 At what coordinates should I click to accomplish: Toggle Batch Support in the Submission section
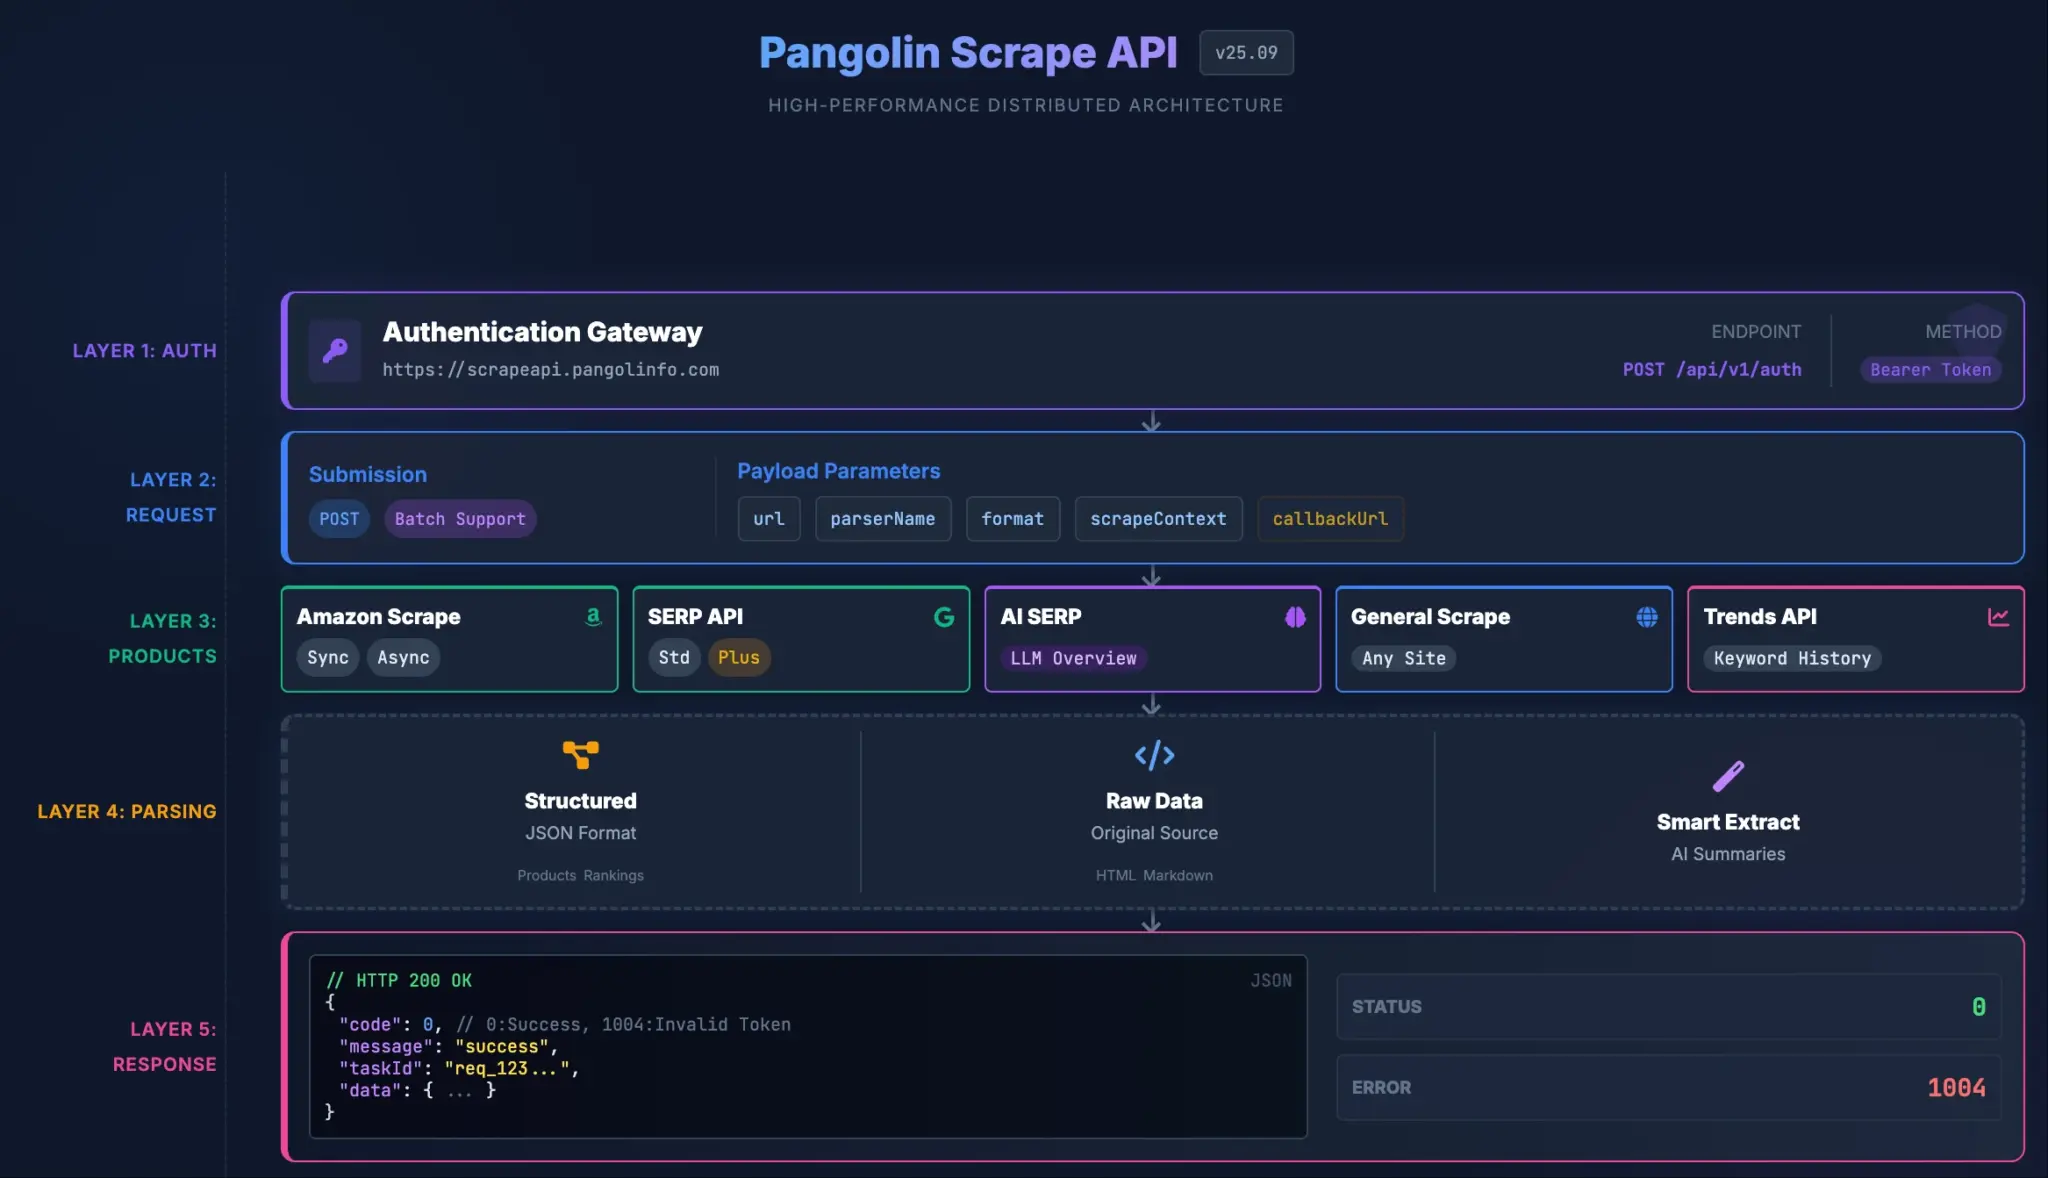pos(460,519)
